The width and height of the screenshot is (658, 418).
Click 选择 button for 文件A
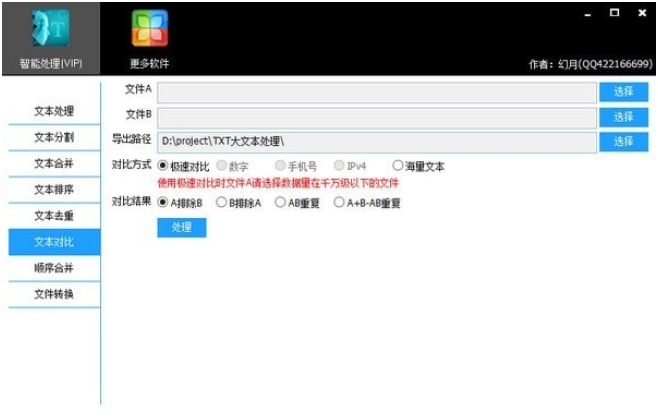click(x=624, y=92)
